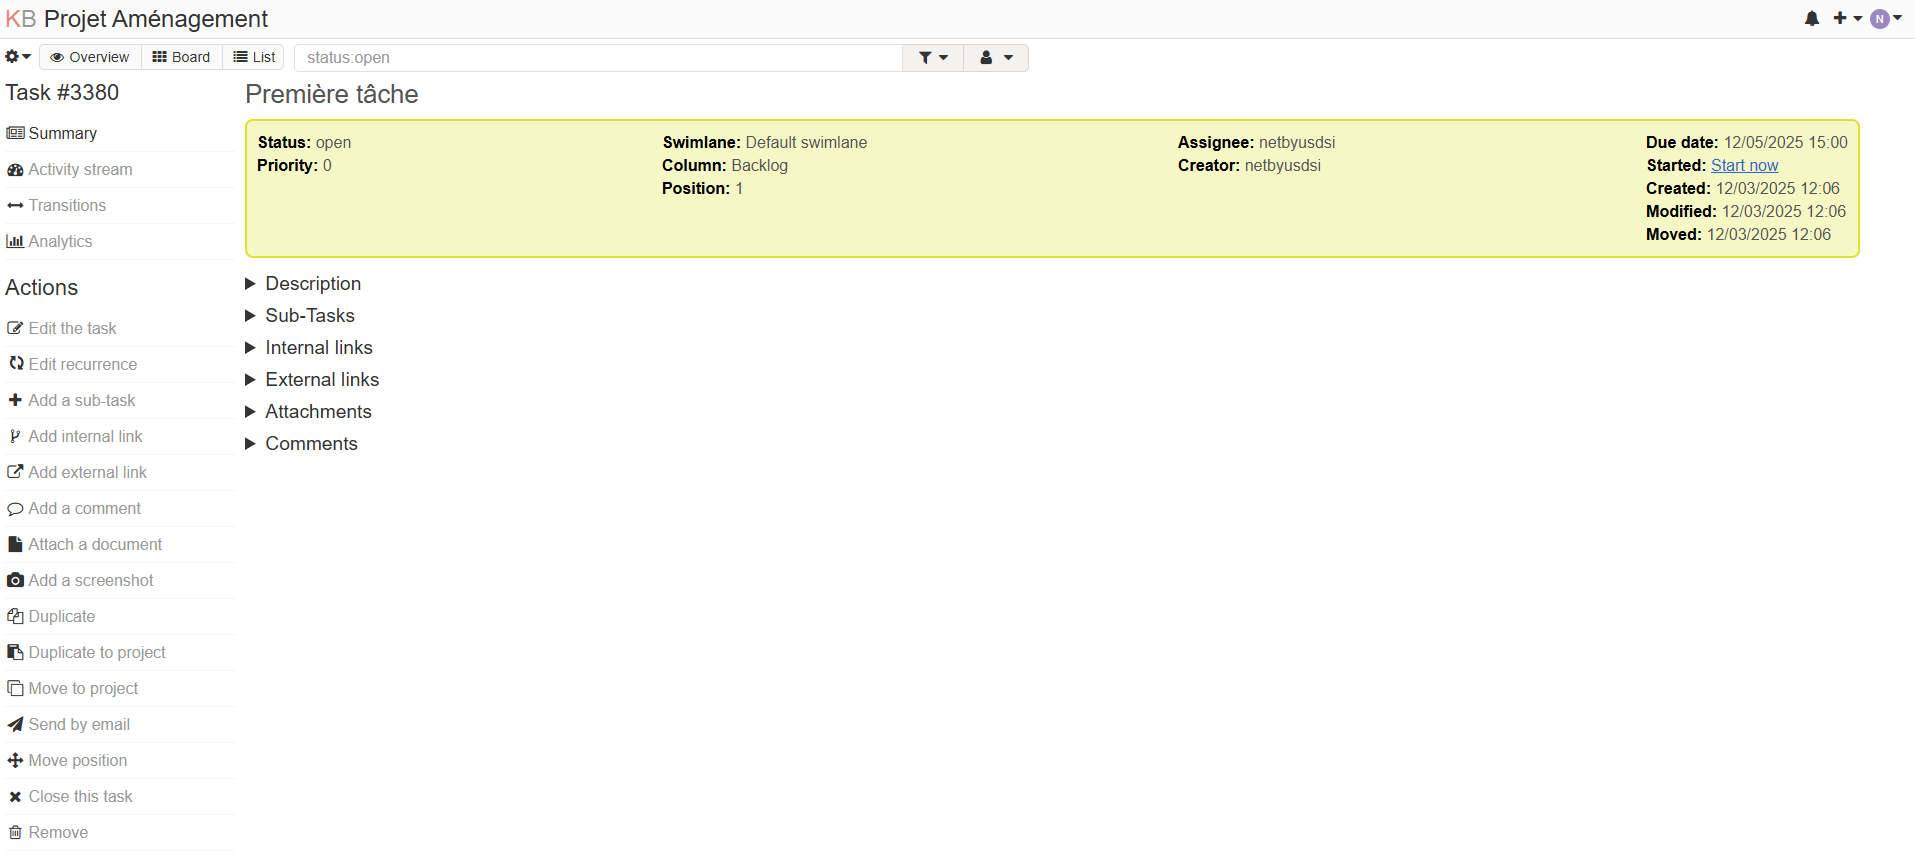Viewport: 1915px width, 855px height.
Task: Open the project settings gear menu
Action: 17,57
